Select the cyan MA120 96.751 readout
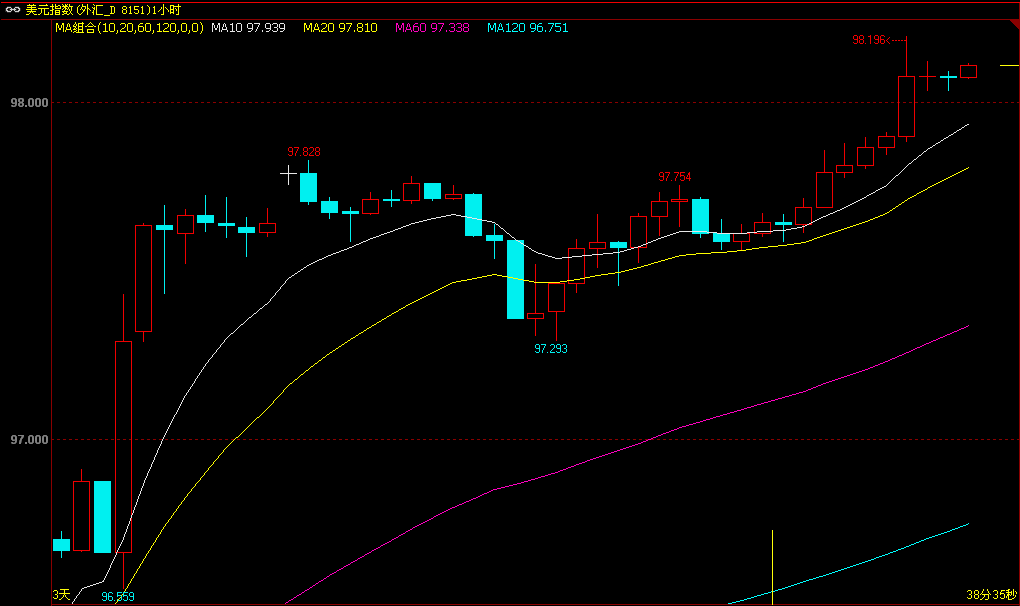Viewport: 1020px width, 606px height. (x=528, y=27)
